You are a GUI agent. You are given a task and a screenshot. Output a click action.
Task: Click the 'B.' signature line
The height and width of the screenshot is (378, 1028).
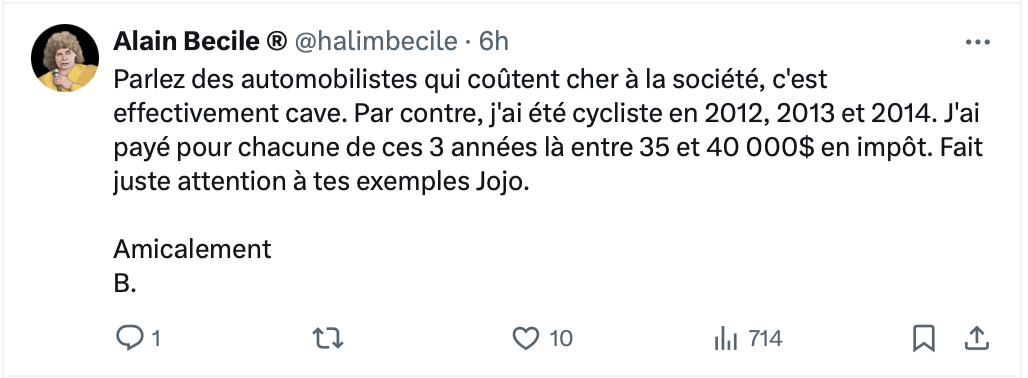(125, 283)
